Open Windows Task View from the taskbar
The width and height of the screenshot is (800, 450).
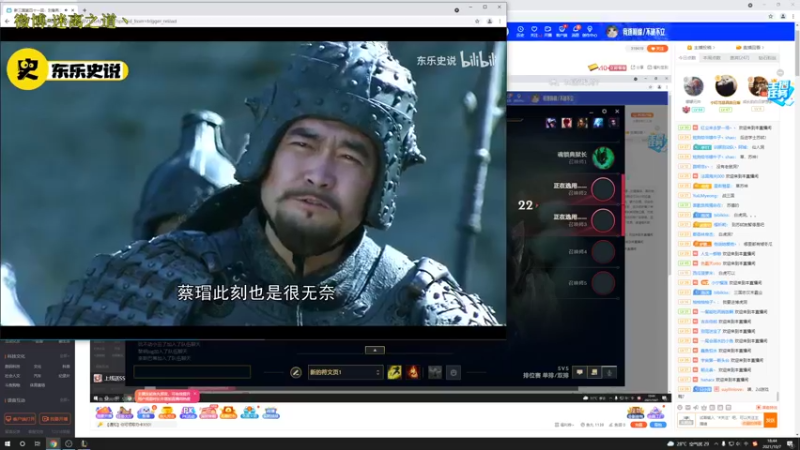37,444
